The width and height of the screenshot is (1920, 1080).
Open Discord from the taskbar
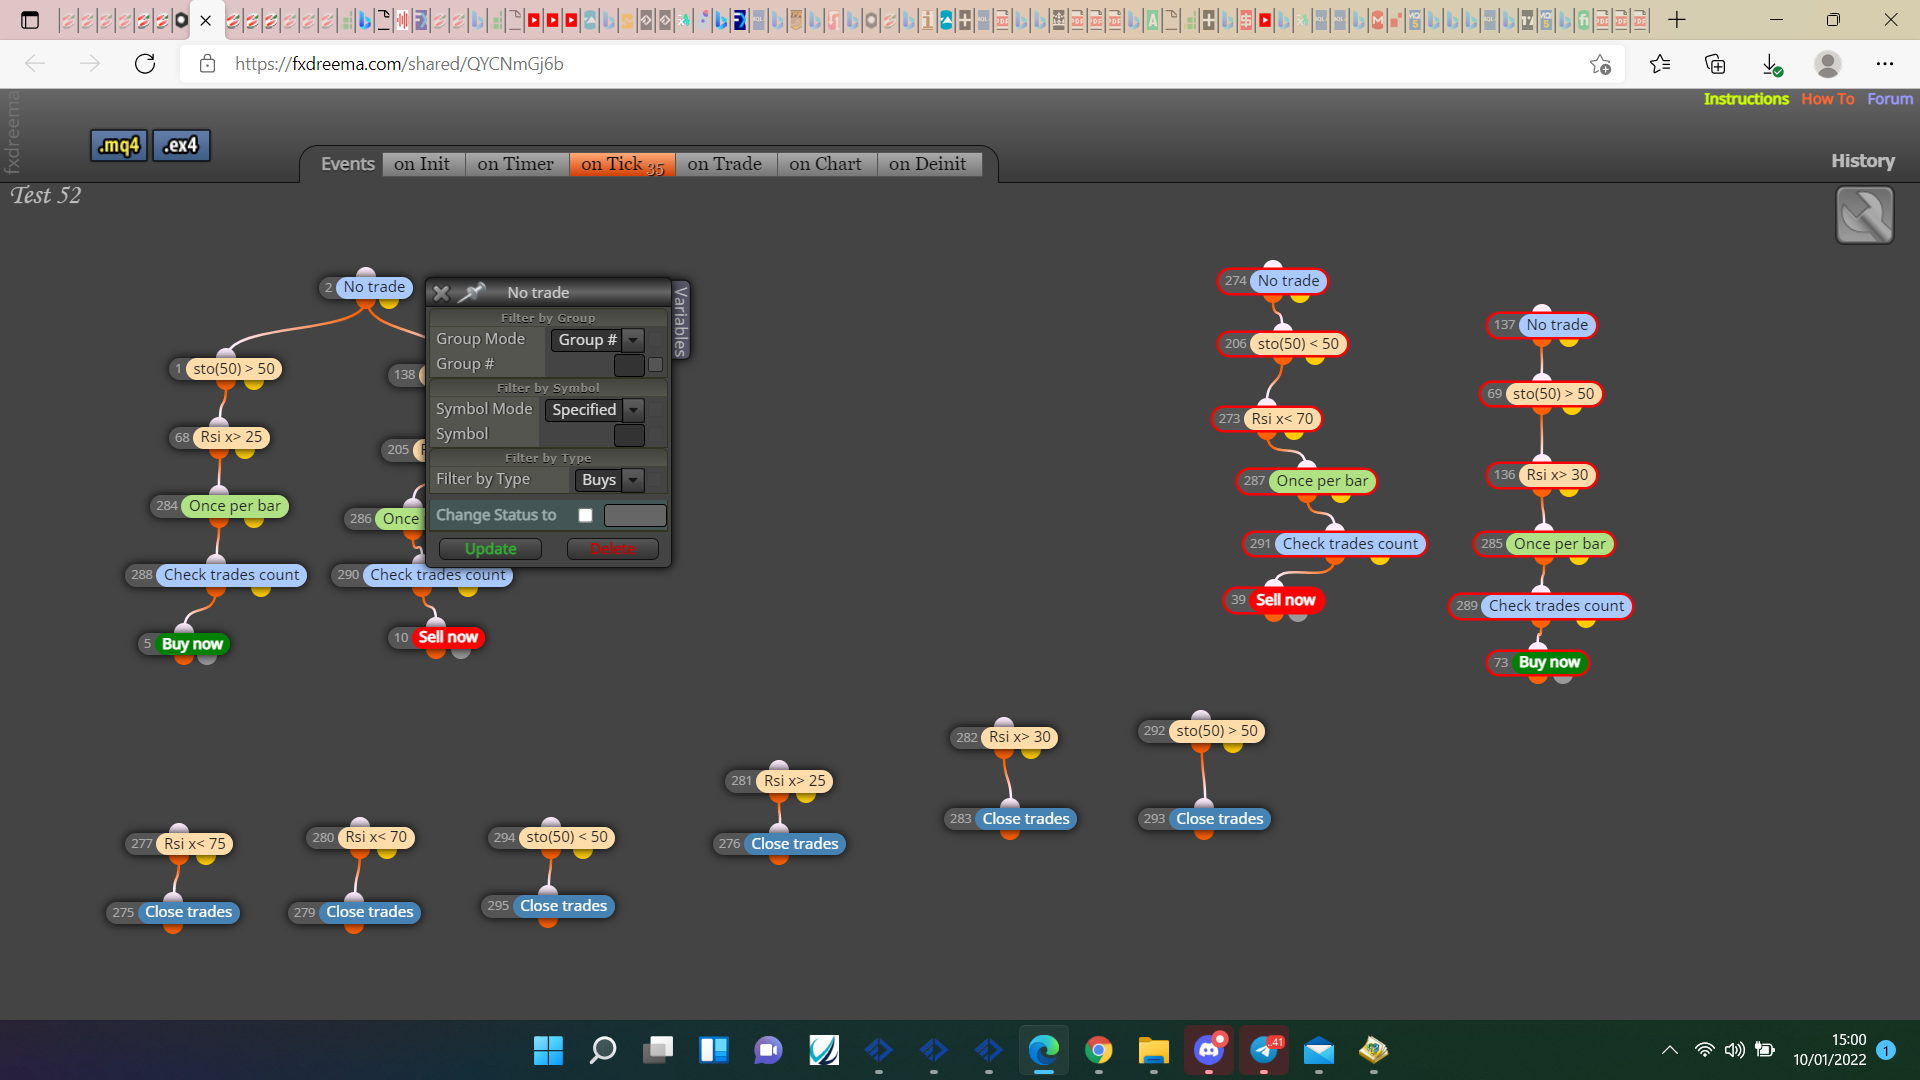[1208, 1050]
